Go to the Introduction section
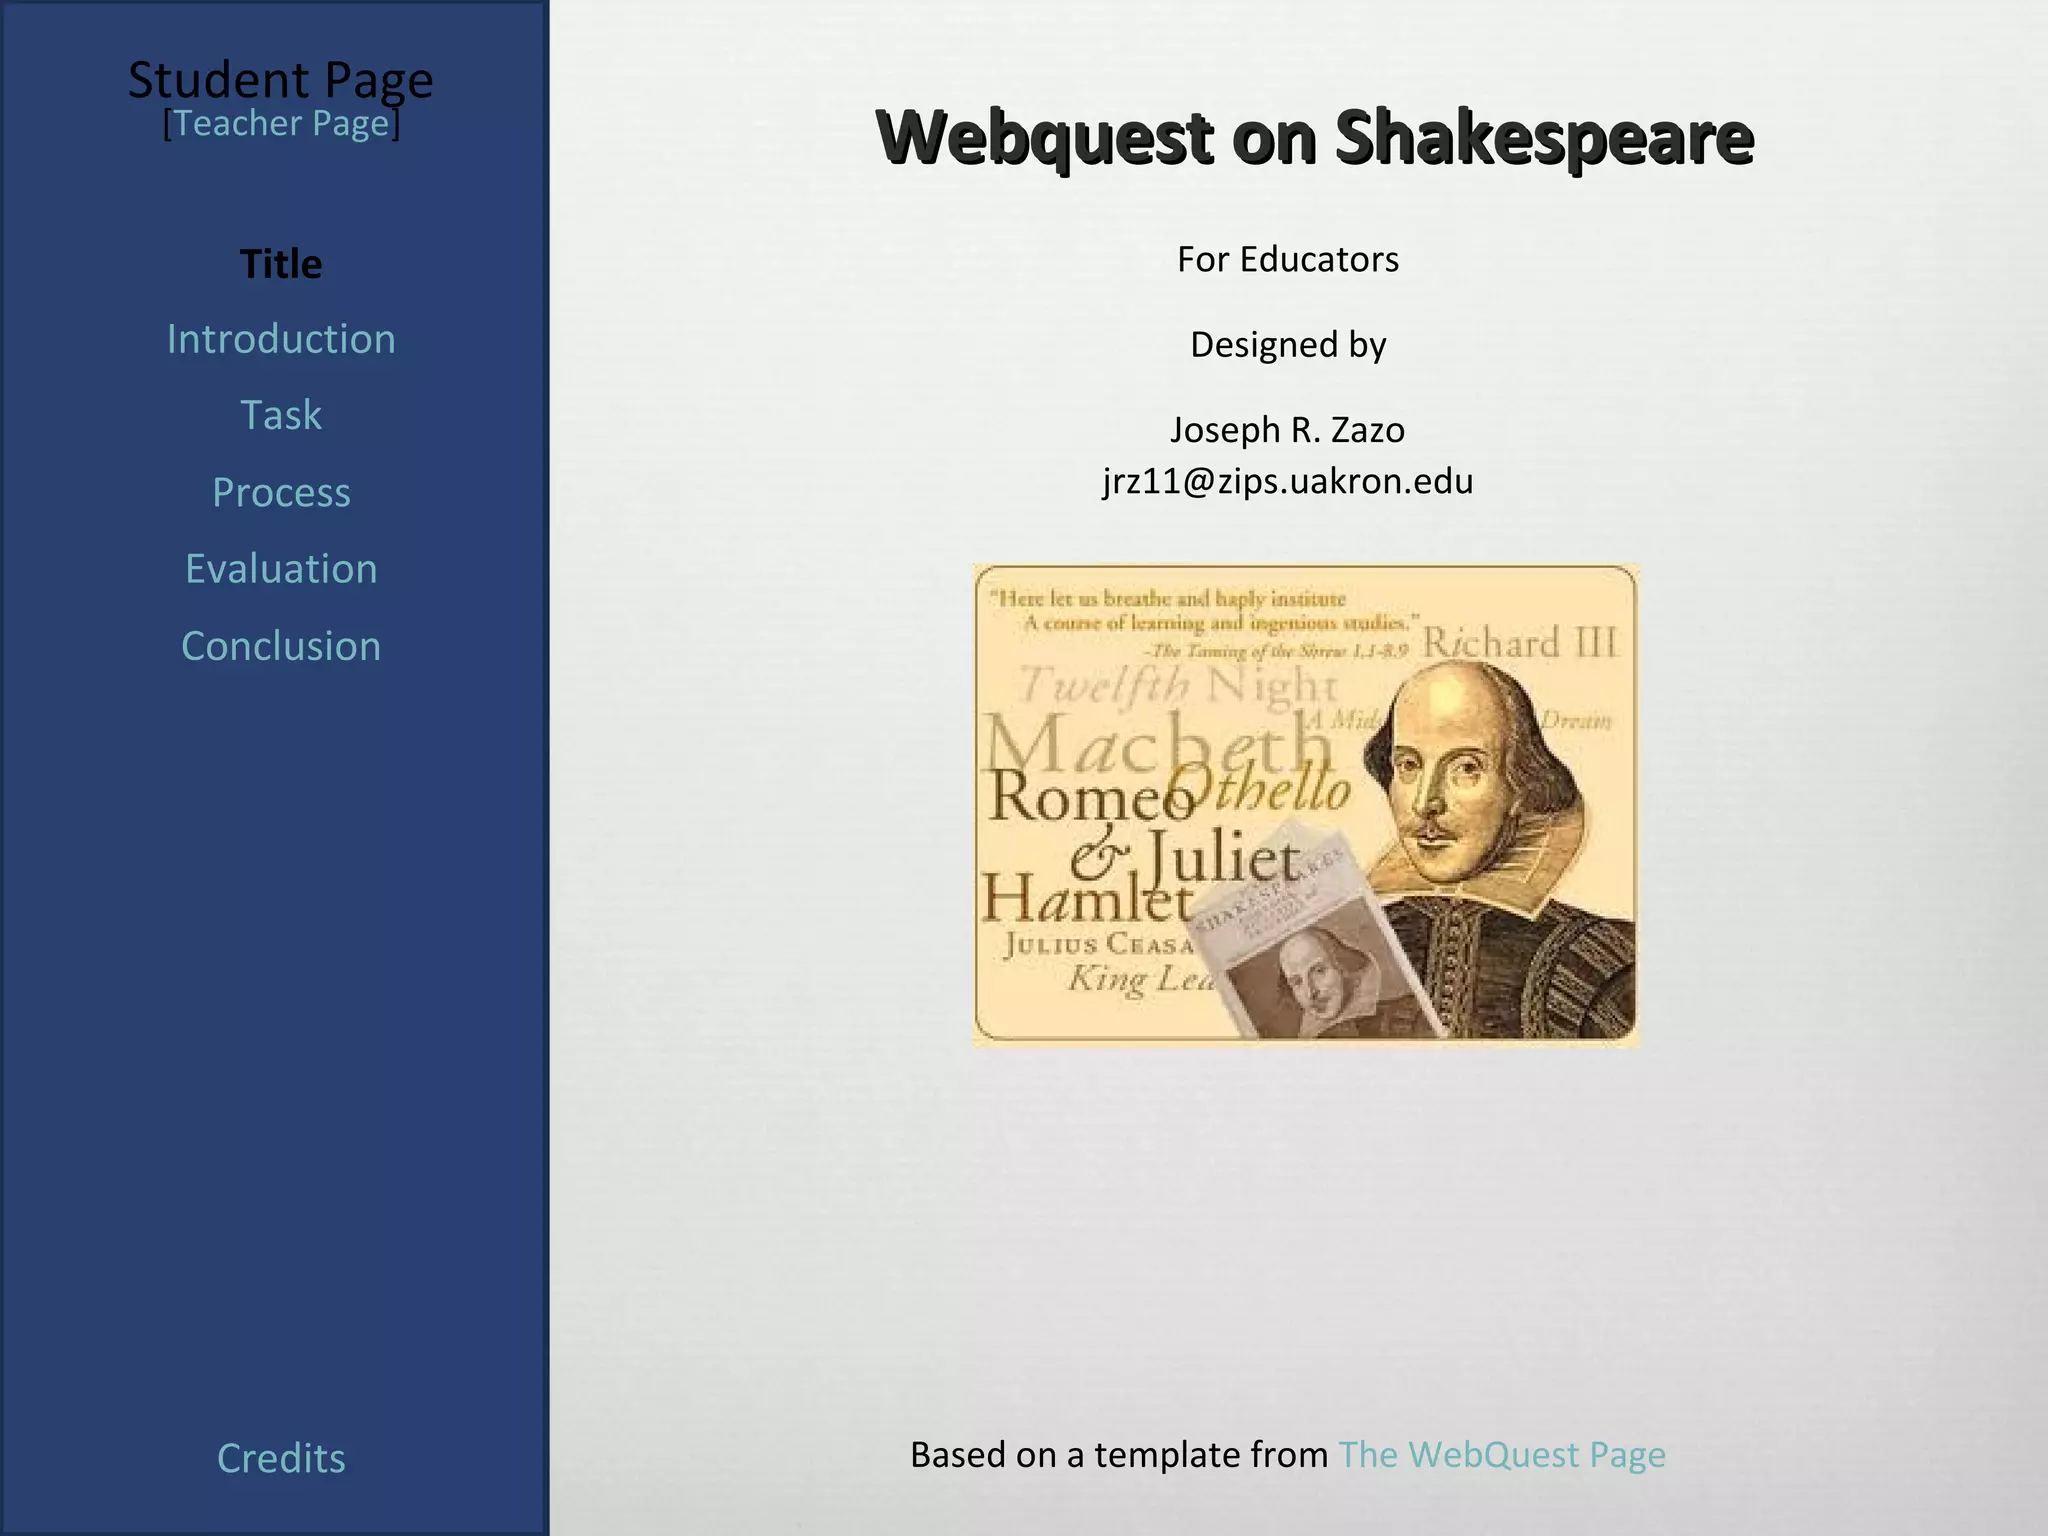Image resolution: width=2048 pixels, height=1536 pixels. tap(281, 340)
